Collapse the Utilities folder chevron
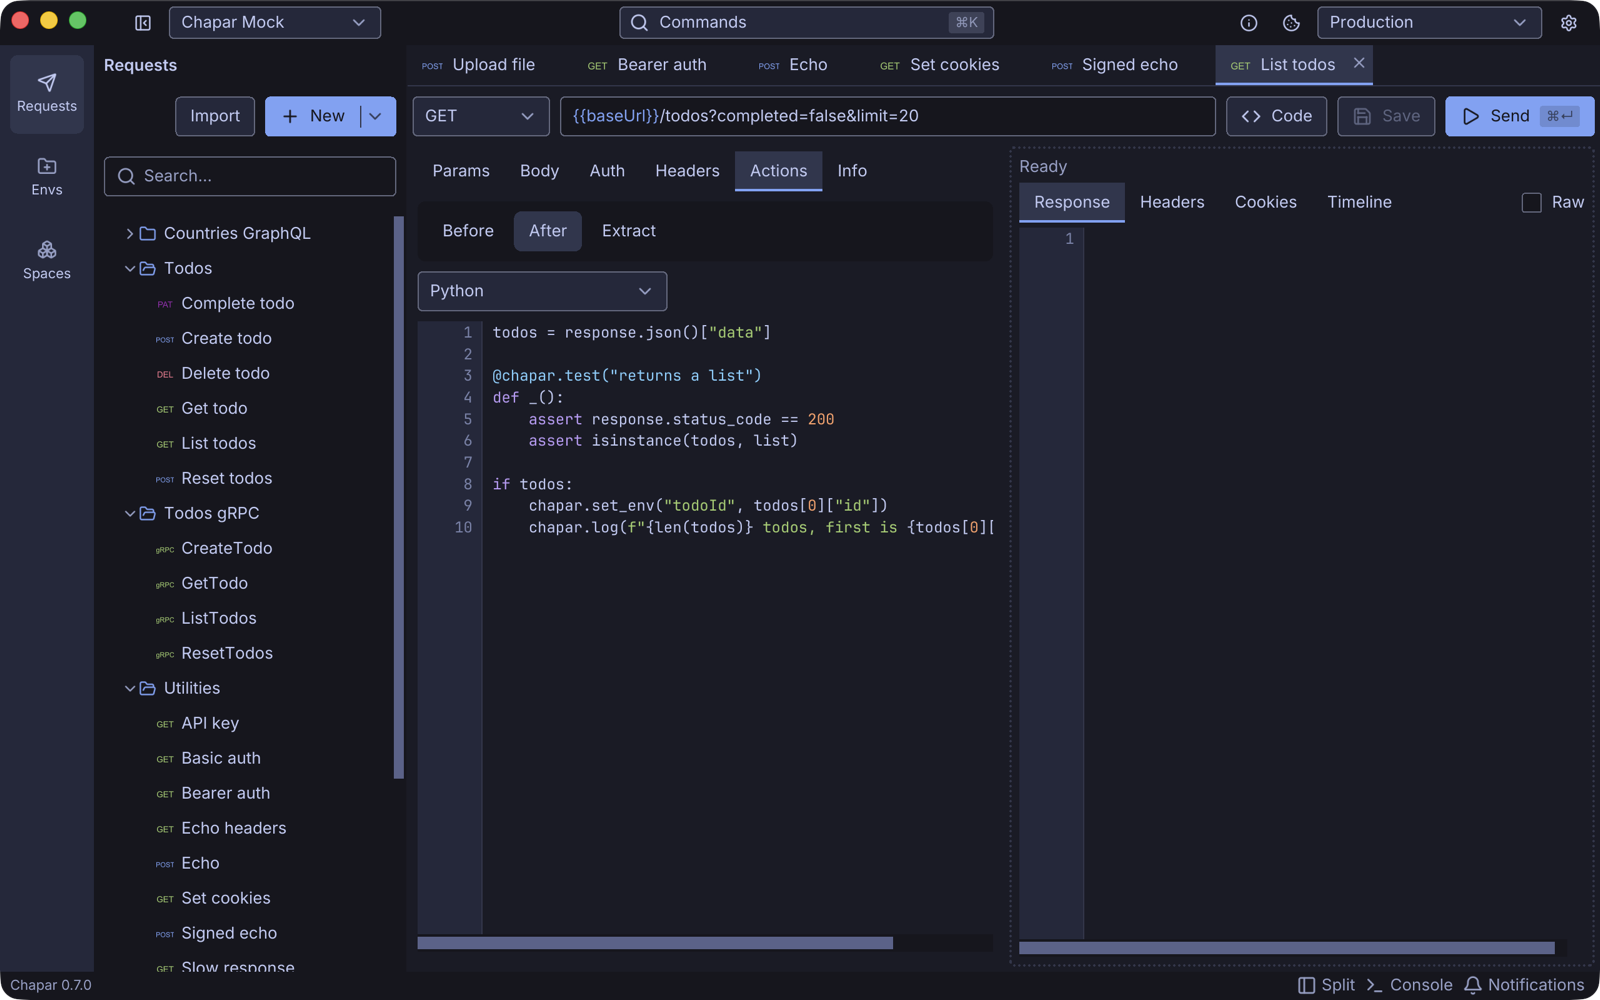Image resolution: width=1600 pixels, height=1000 pixels. 129,688
